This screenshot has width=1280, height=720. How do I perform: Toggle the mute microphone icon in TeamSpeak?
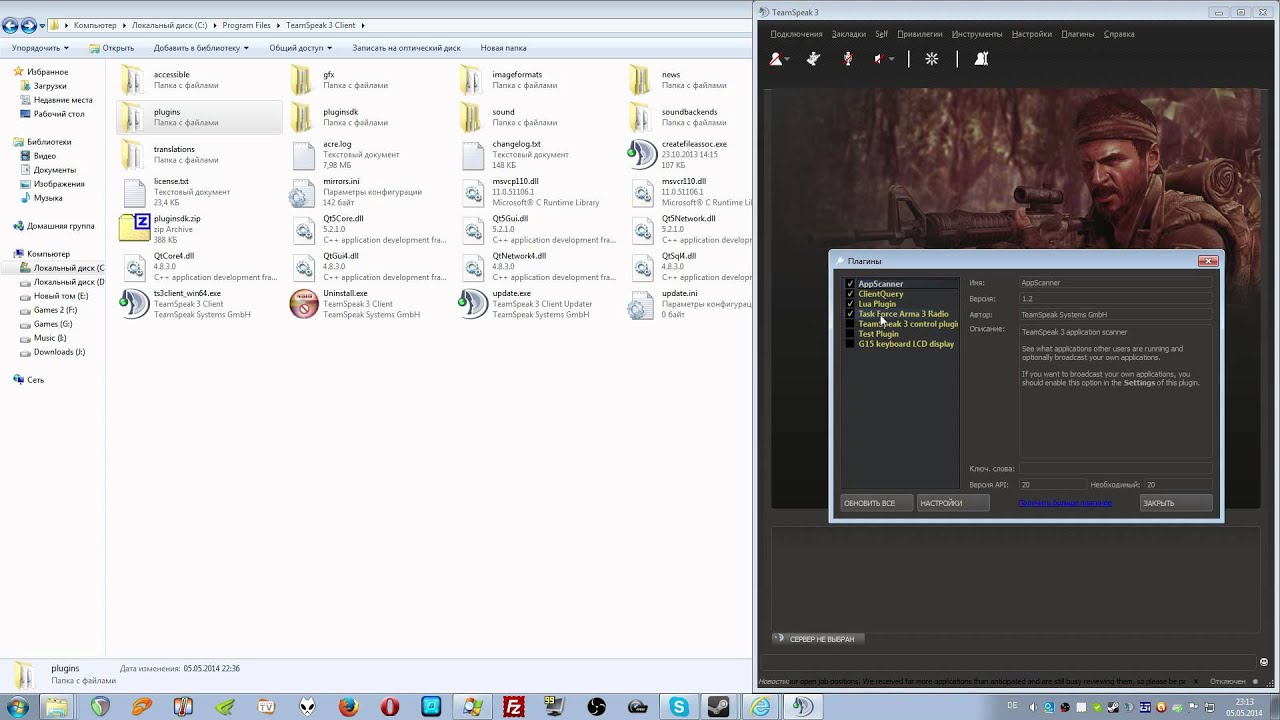point(848,59)
